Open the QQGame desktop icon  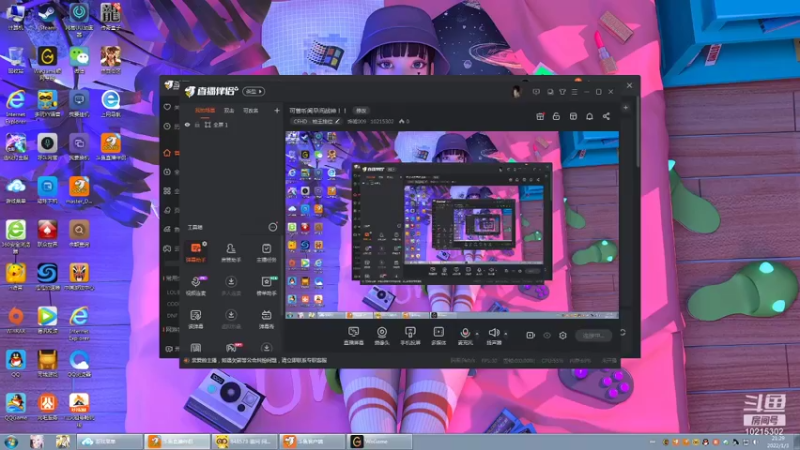(16, 407)
